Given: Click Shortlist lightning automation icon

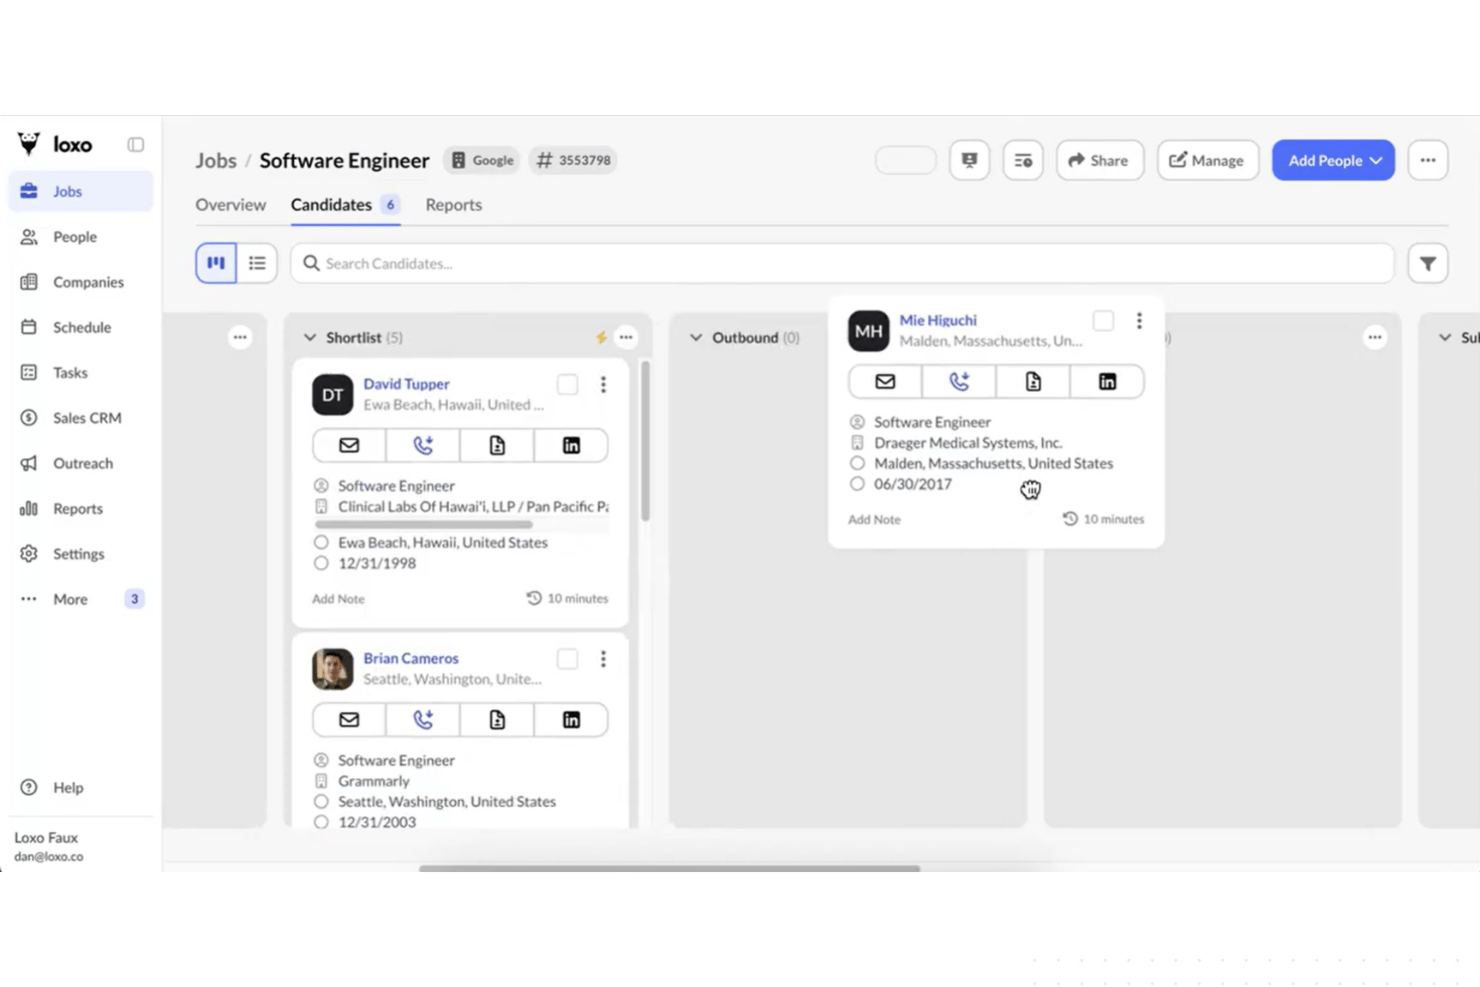Looking at the screenshot, I should coord(601,338).
